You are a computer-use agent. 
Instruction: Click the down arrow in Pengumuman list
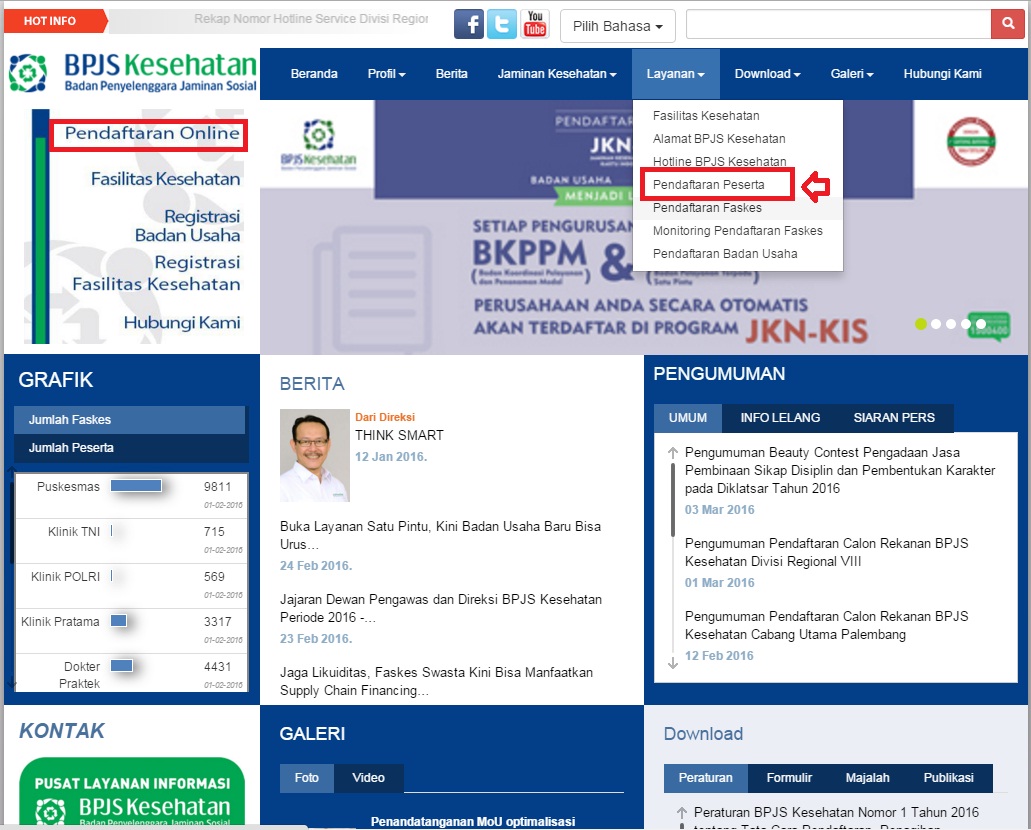click(x=673, y=663)
